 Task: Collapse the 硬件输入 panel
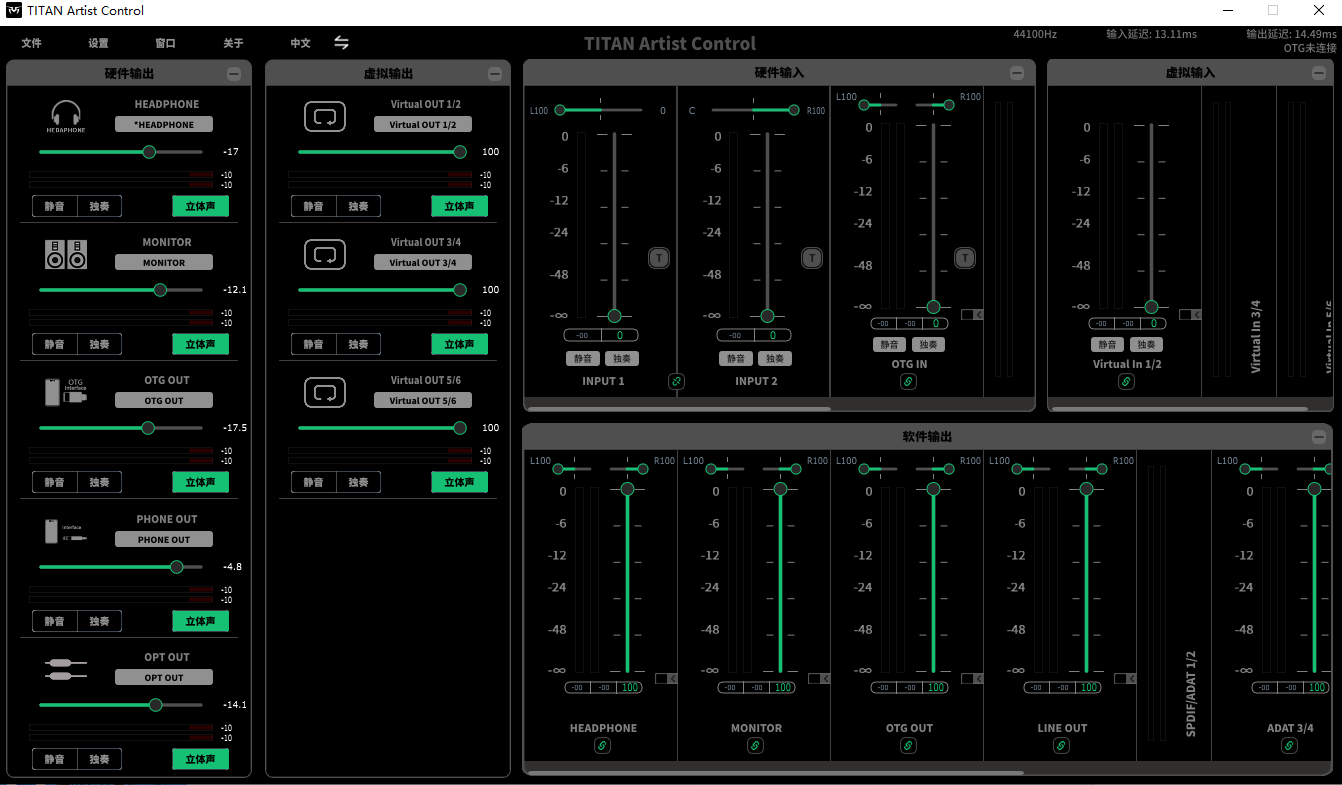click(1017, 73)
